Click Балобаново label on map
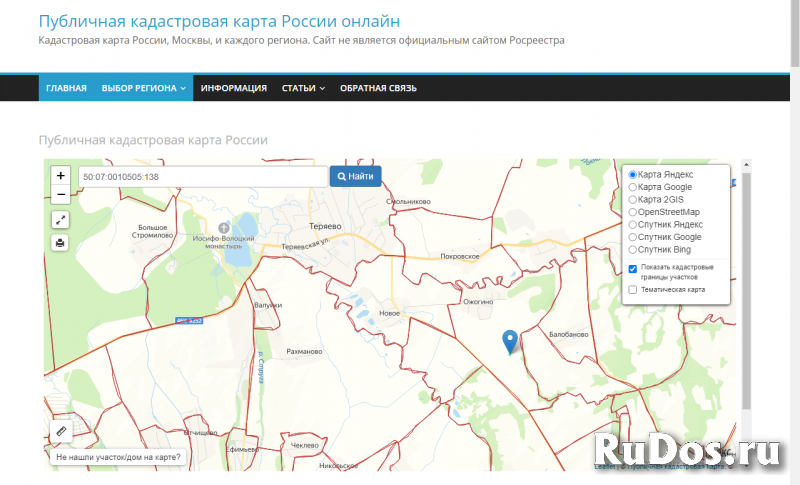The image size is (800, 485). 569,335
